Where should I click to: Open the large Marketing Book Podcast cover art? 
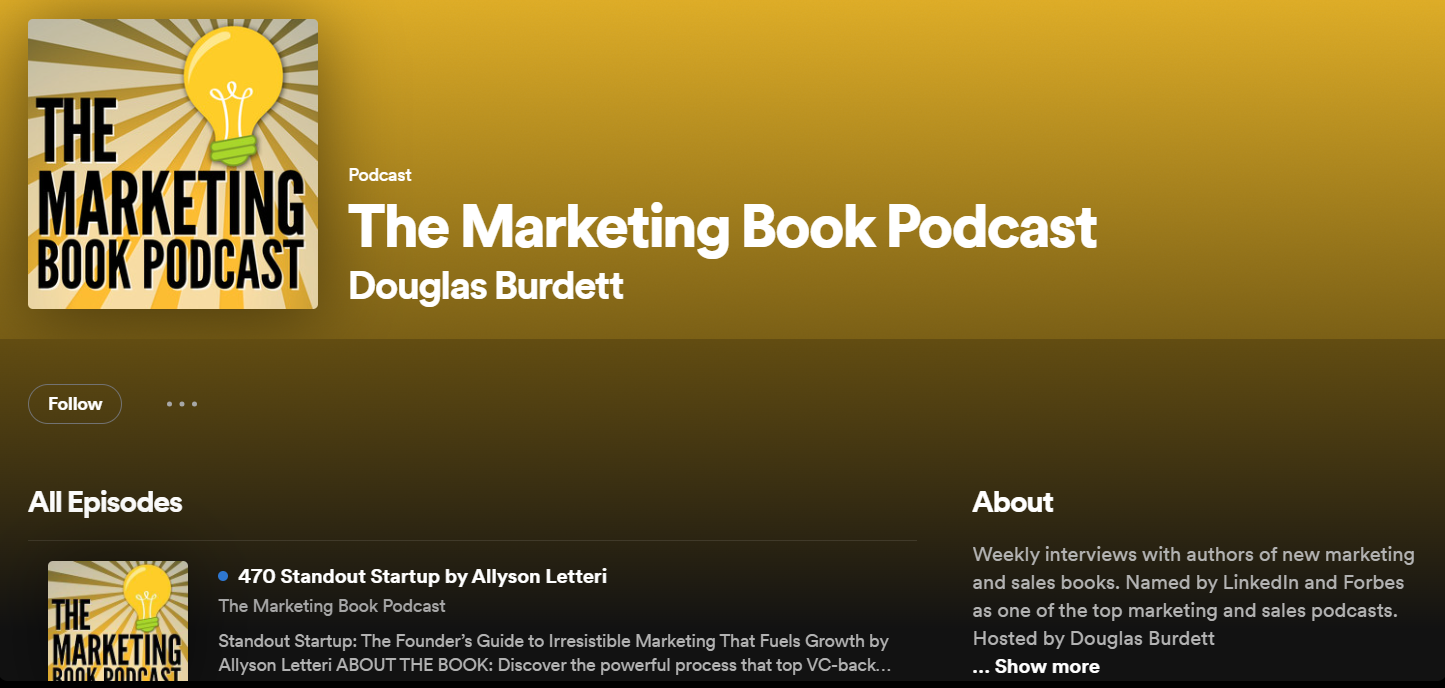pos(173,164)
